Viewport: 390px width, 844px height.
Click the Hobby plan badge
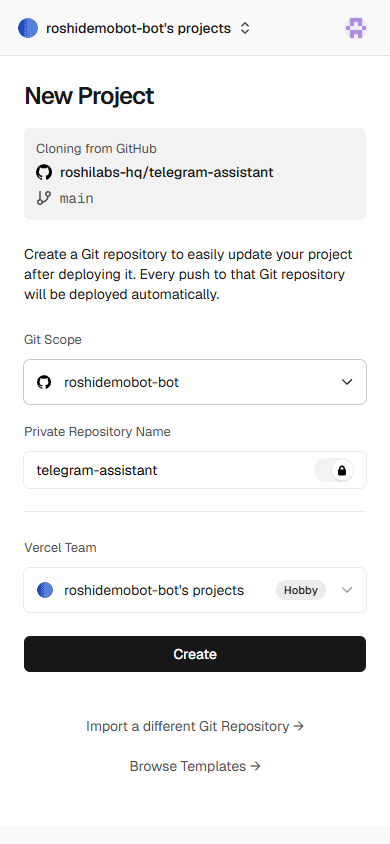tap(301, 590)
